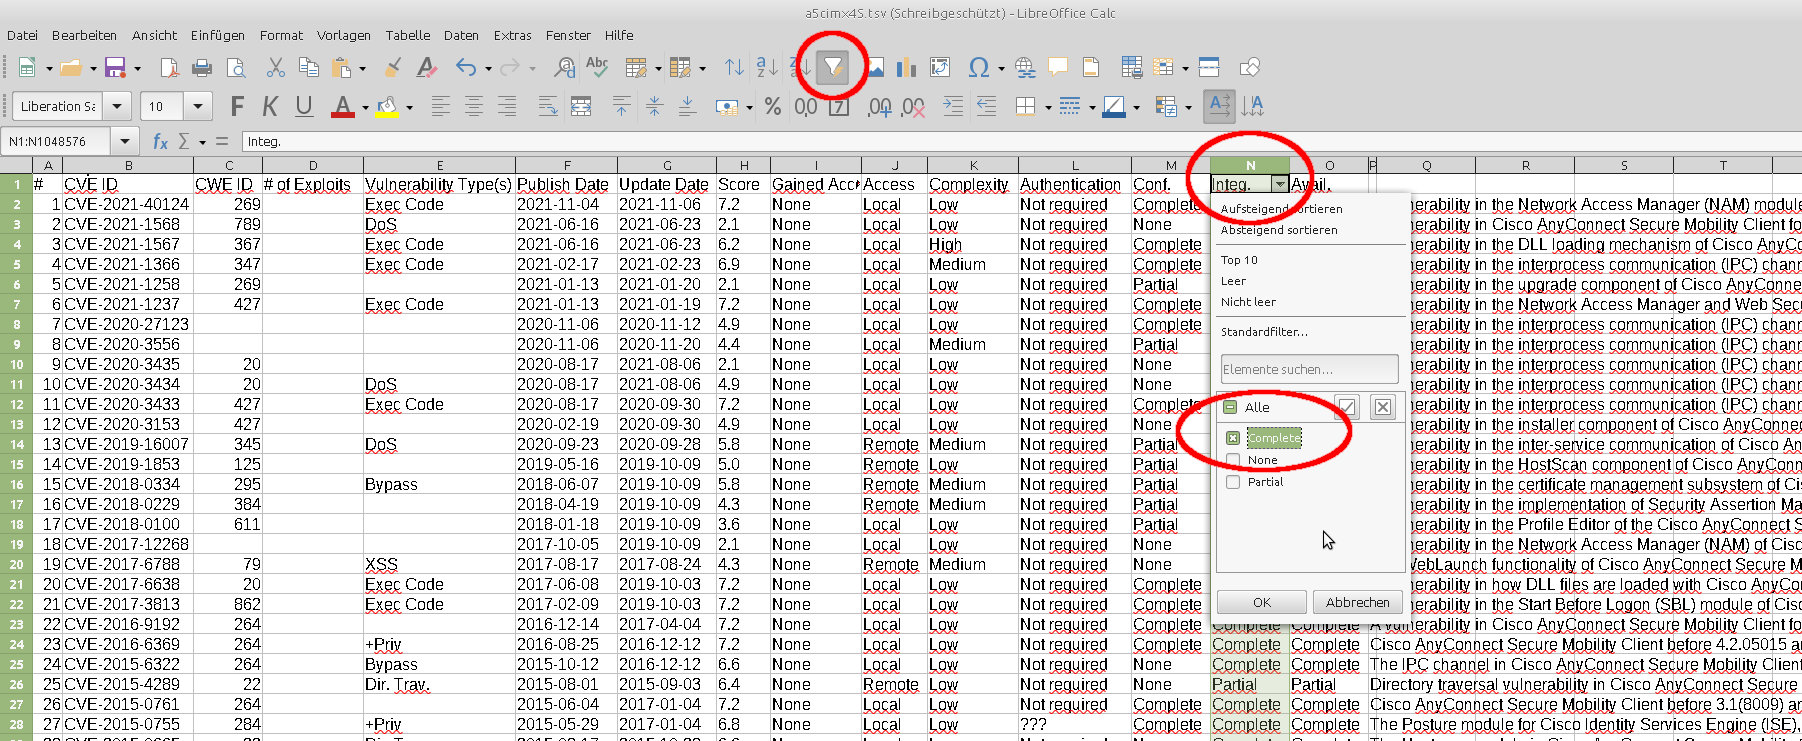Toggle italic formatting (K)
This screenshot has height=741, width=1802.
(270, 106)
